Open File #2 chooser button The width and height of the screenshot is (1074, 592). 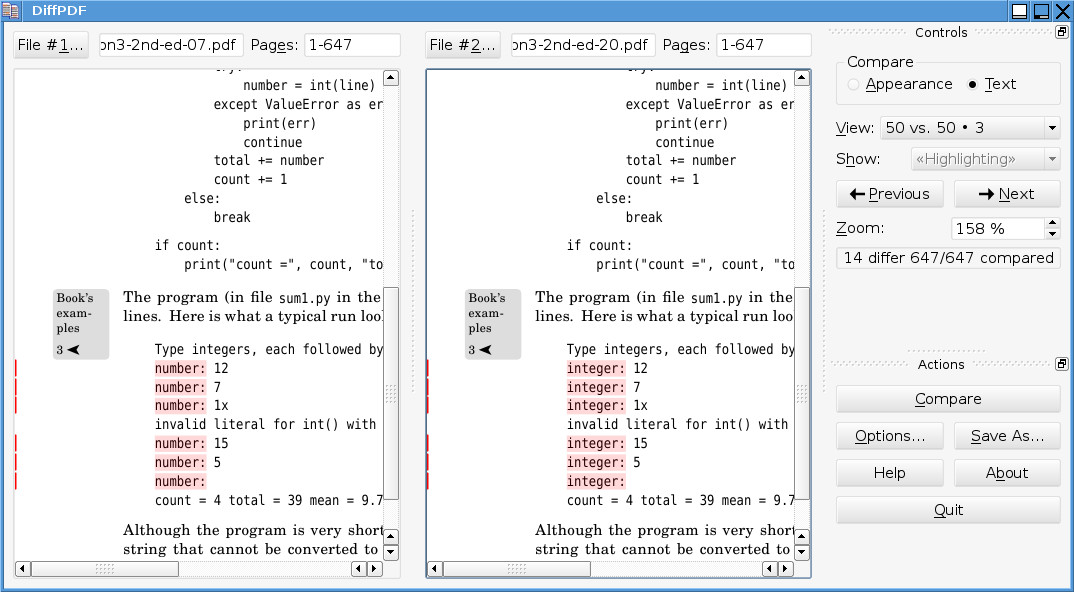(463, 45)
